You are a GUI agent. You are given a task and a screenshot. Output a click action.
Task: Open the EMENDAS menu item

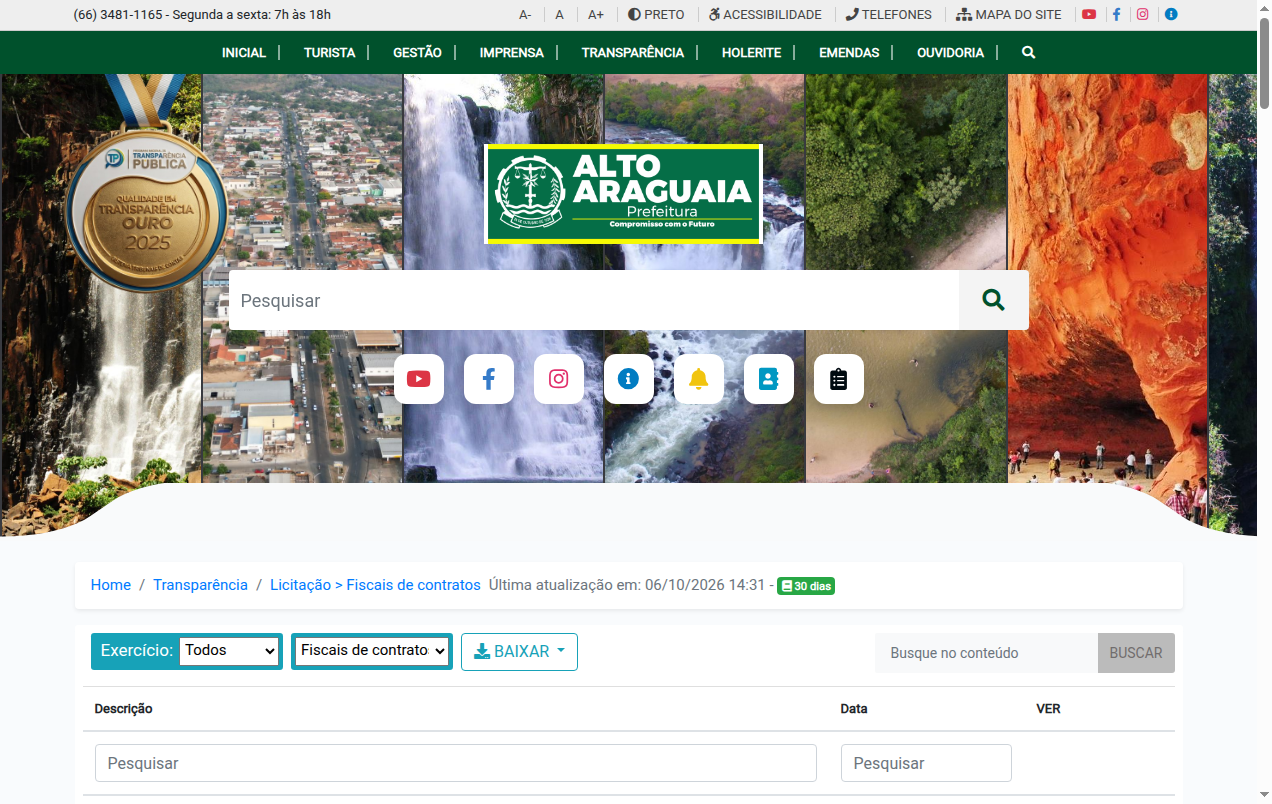click(849, 53)
